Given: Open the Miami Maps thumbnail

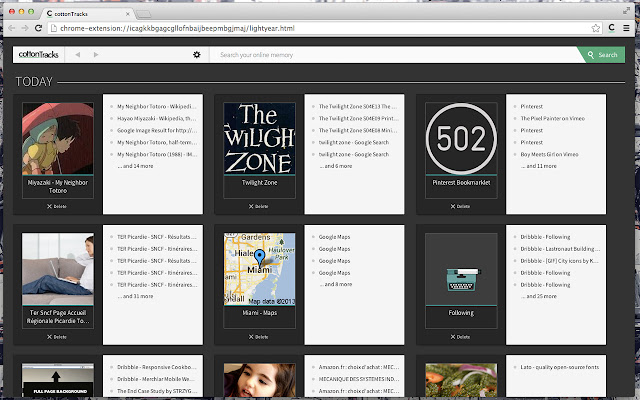Looking at the screenshot, I should 260,269.
